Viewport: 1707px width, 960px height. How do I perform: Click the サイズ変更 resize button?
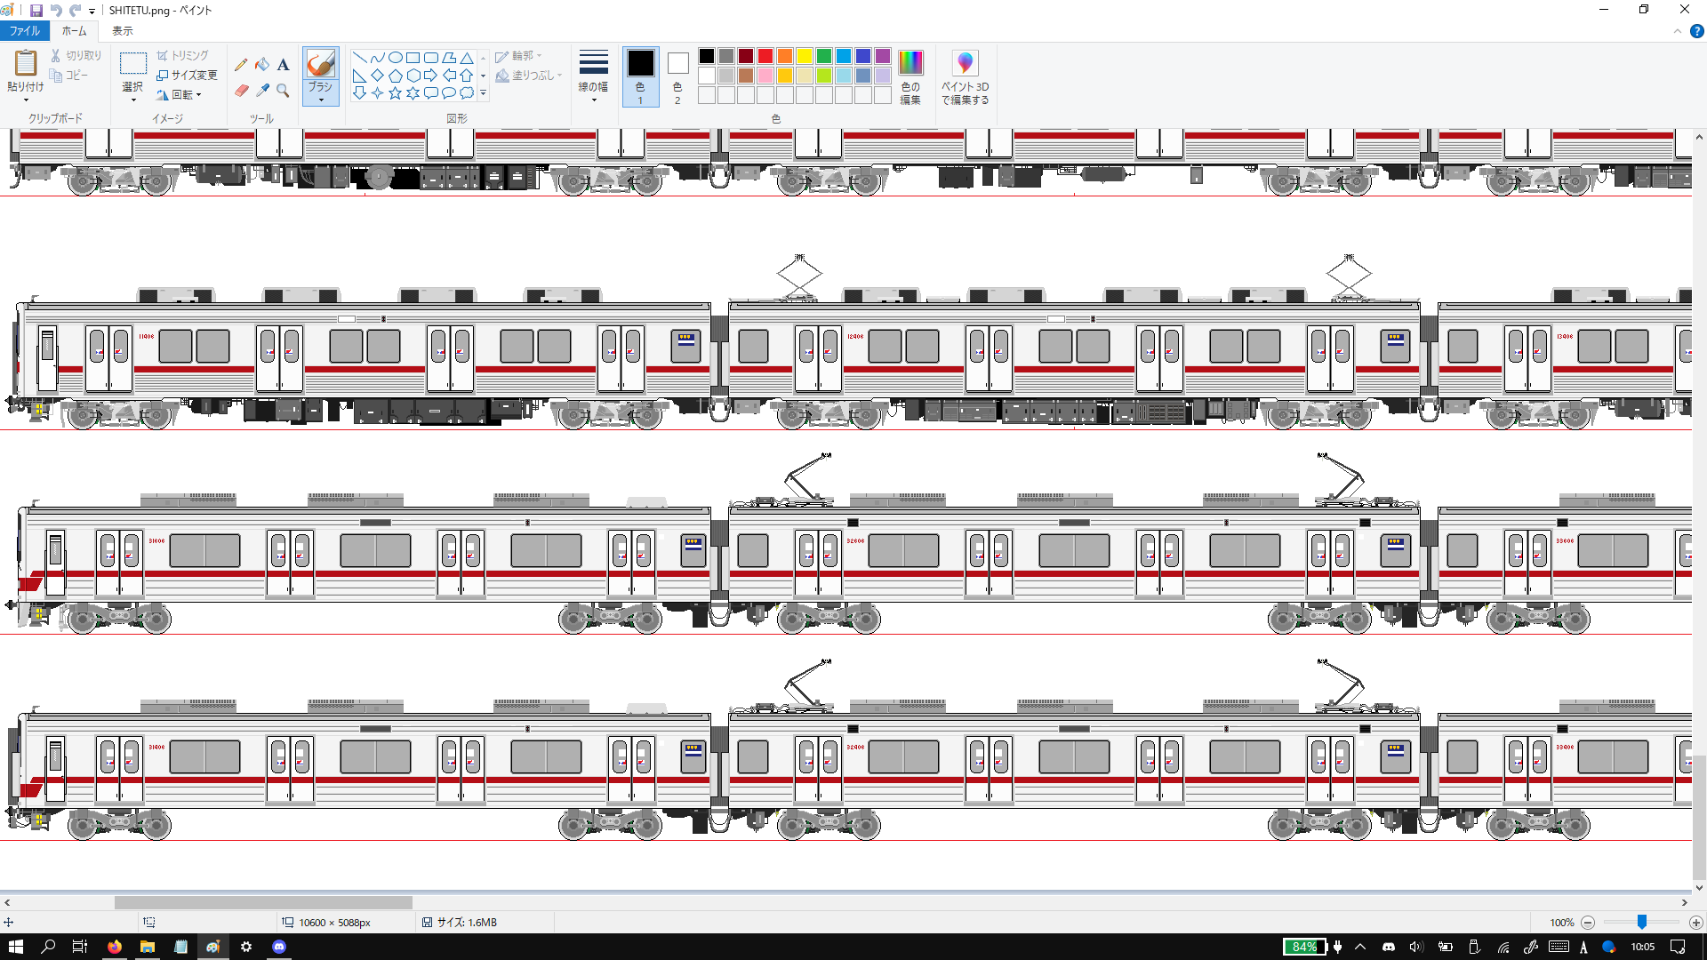[187, 75]
